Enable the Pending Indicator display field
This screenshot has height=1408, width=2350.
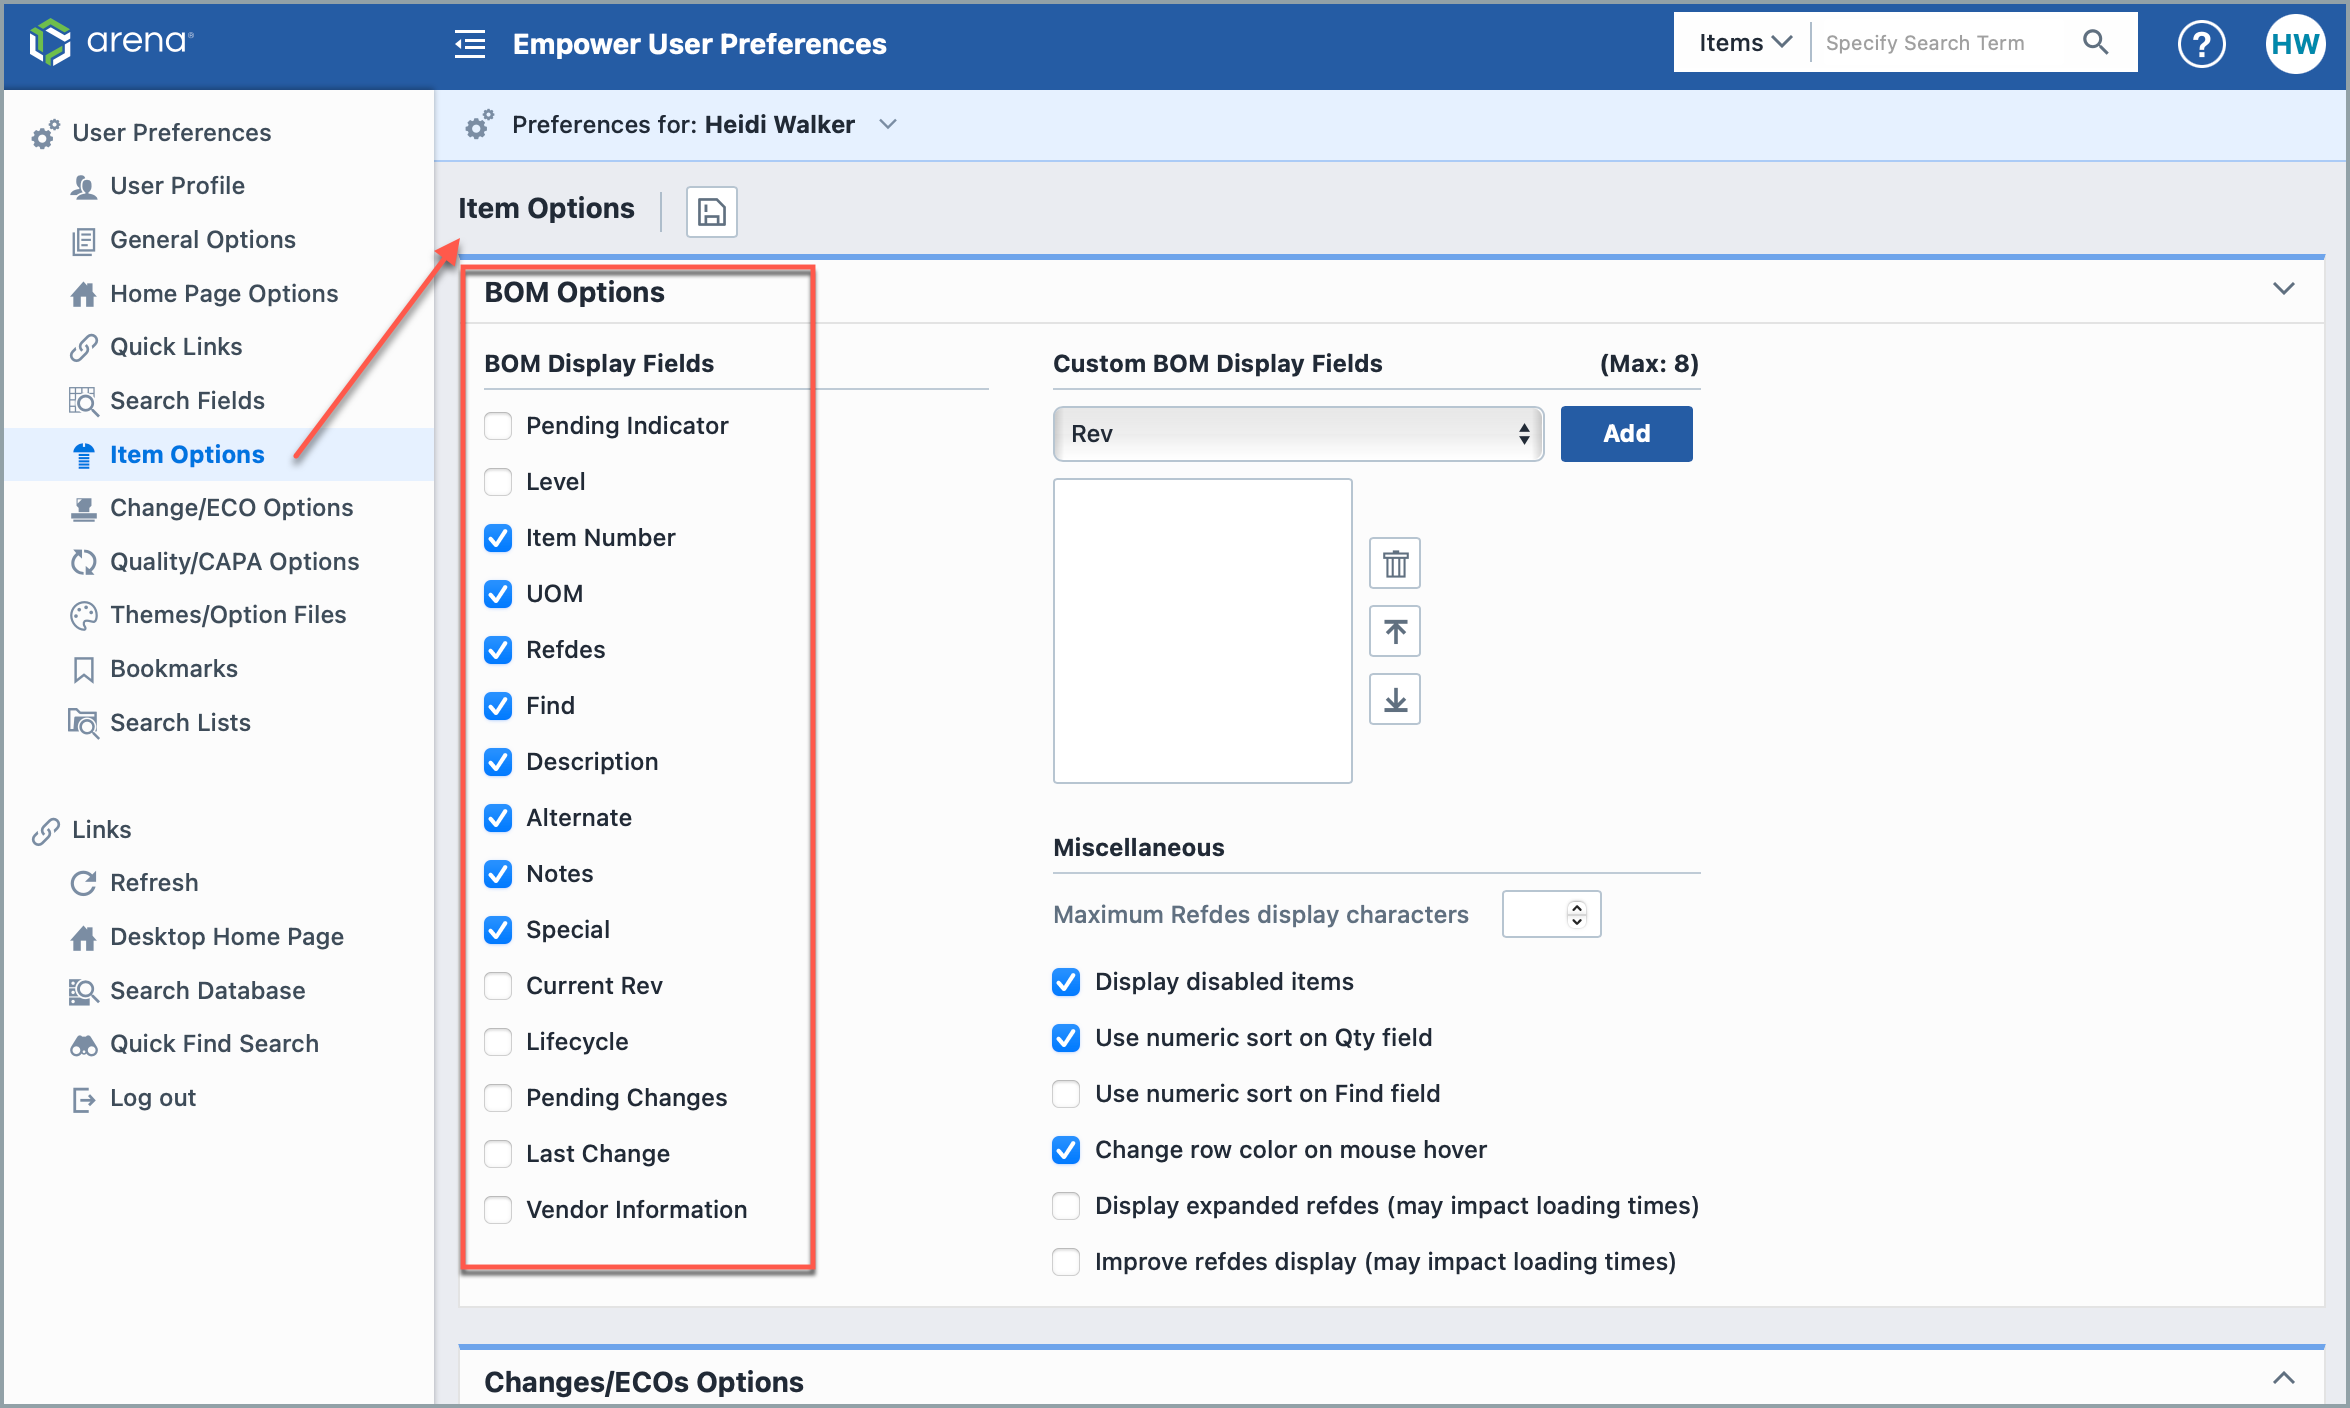click(497, 425)
